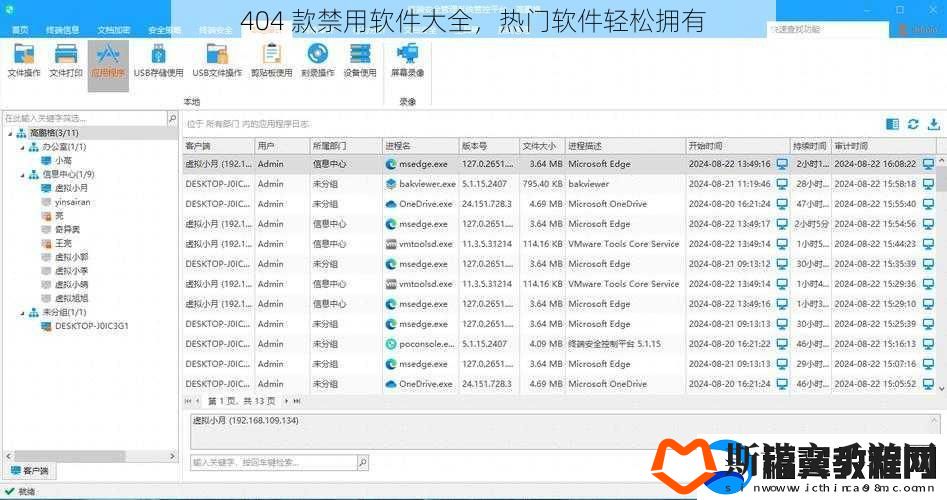Click the quick function search box at top right
The width and height of the screenshot is (947, 500).
[x=828, y=29]
